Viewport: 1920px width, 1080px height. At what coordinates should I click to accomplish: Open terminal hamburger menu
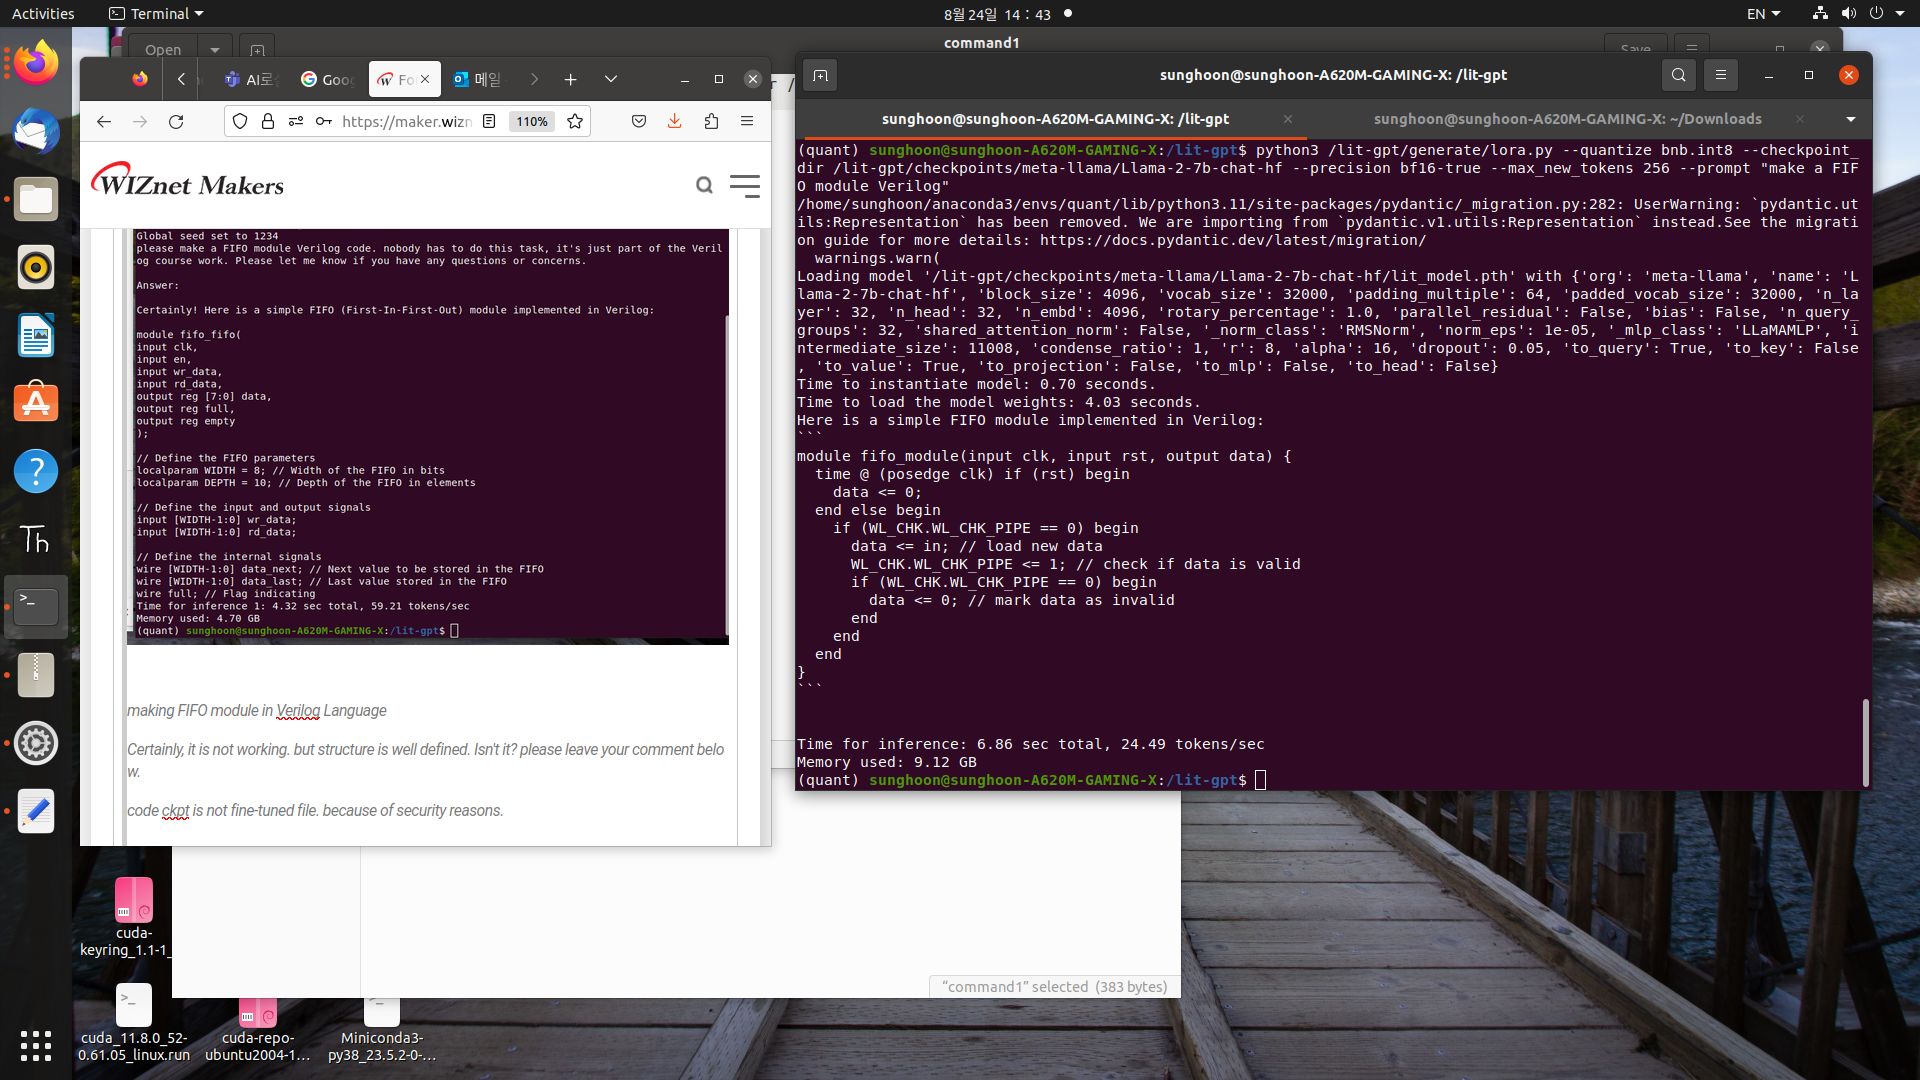click(x=1721, y=75)
